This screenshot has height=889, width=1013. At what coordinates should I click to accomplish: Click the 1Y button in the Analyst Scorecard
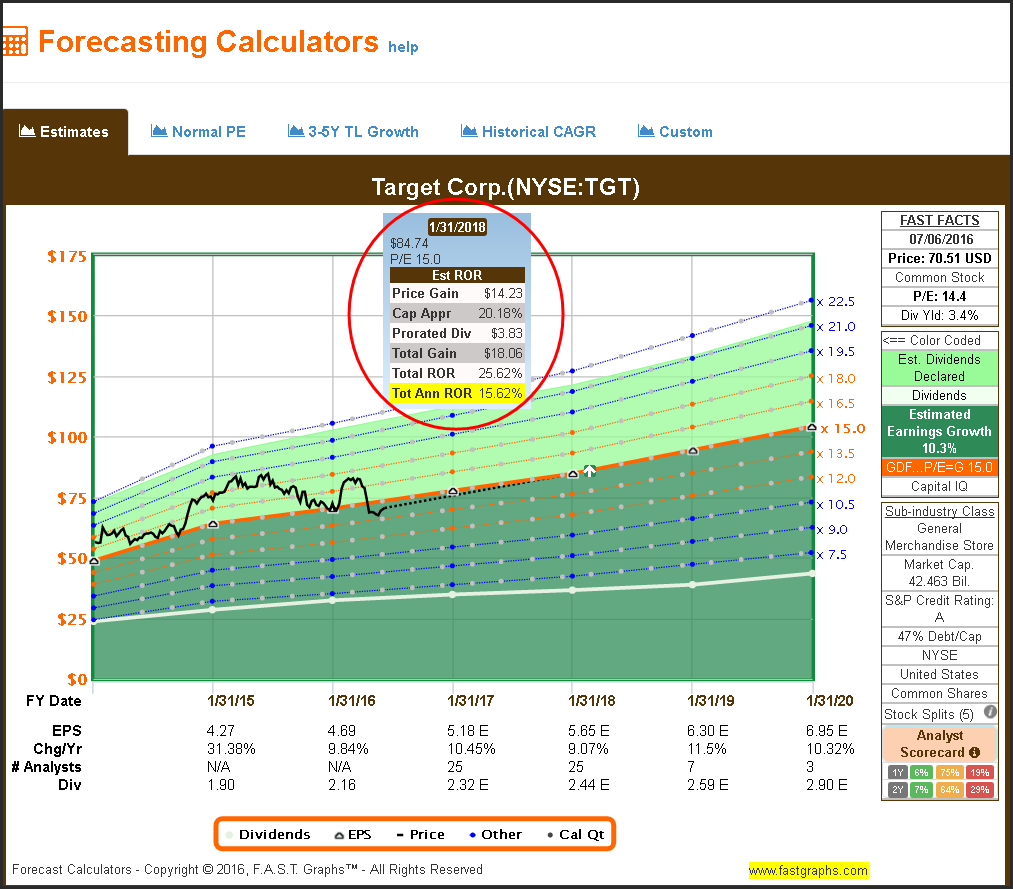tap(898, 772)
